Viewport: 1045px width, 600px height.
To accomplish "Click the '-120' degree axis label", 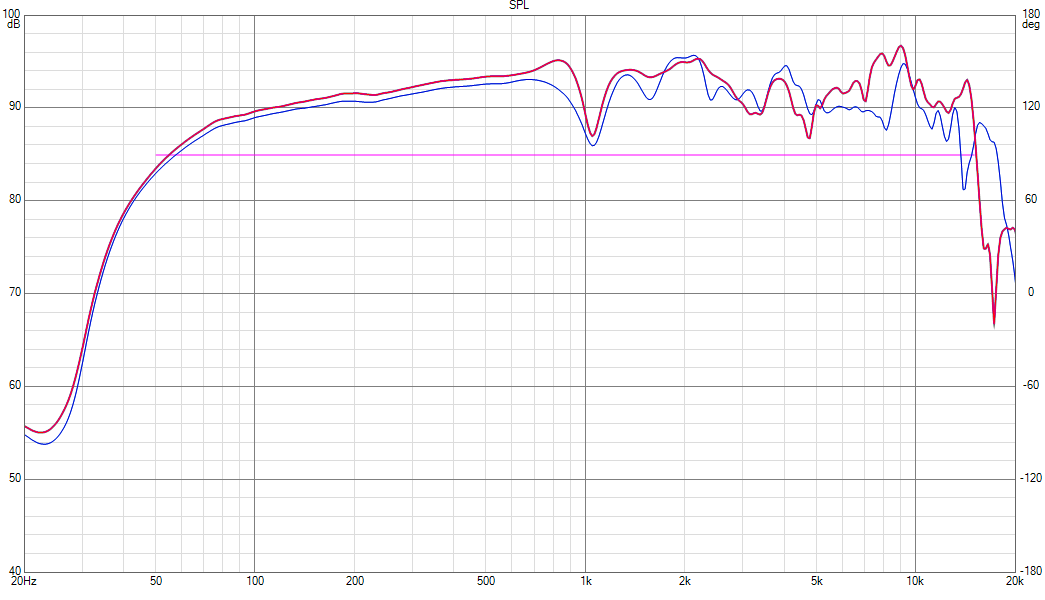I will 1031,478.
